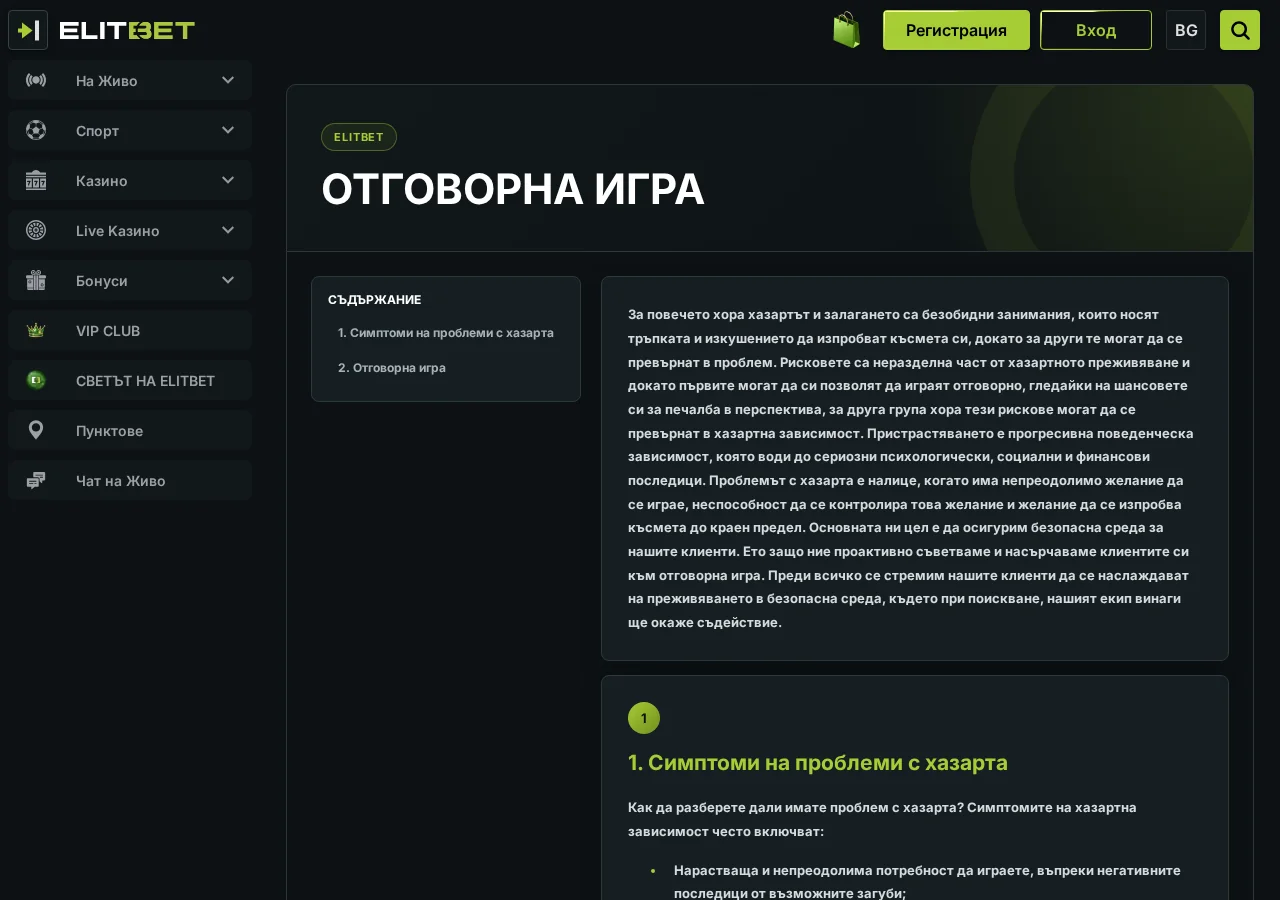
Task: Go to 2. Отговорна игра in contents
Action: point(392,368)
